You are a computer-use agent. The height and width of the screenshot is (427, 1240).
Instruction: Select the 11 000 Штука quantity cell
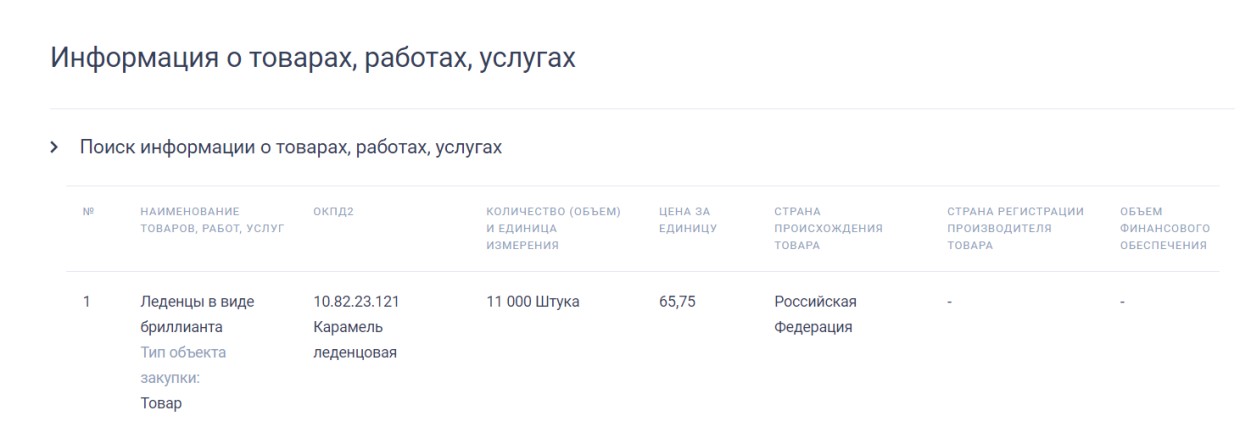(533, 302)
